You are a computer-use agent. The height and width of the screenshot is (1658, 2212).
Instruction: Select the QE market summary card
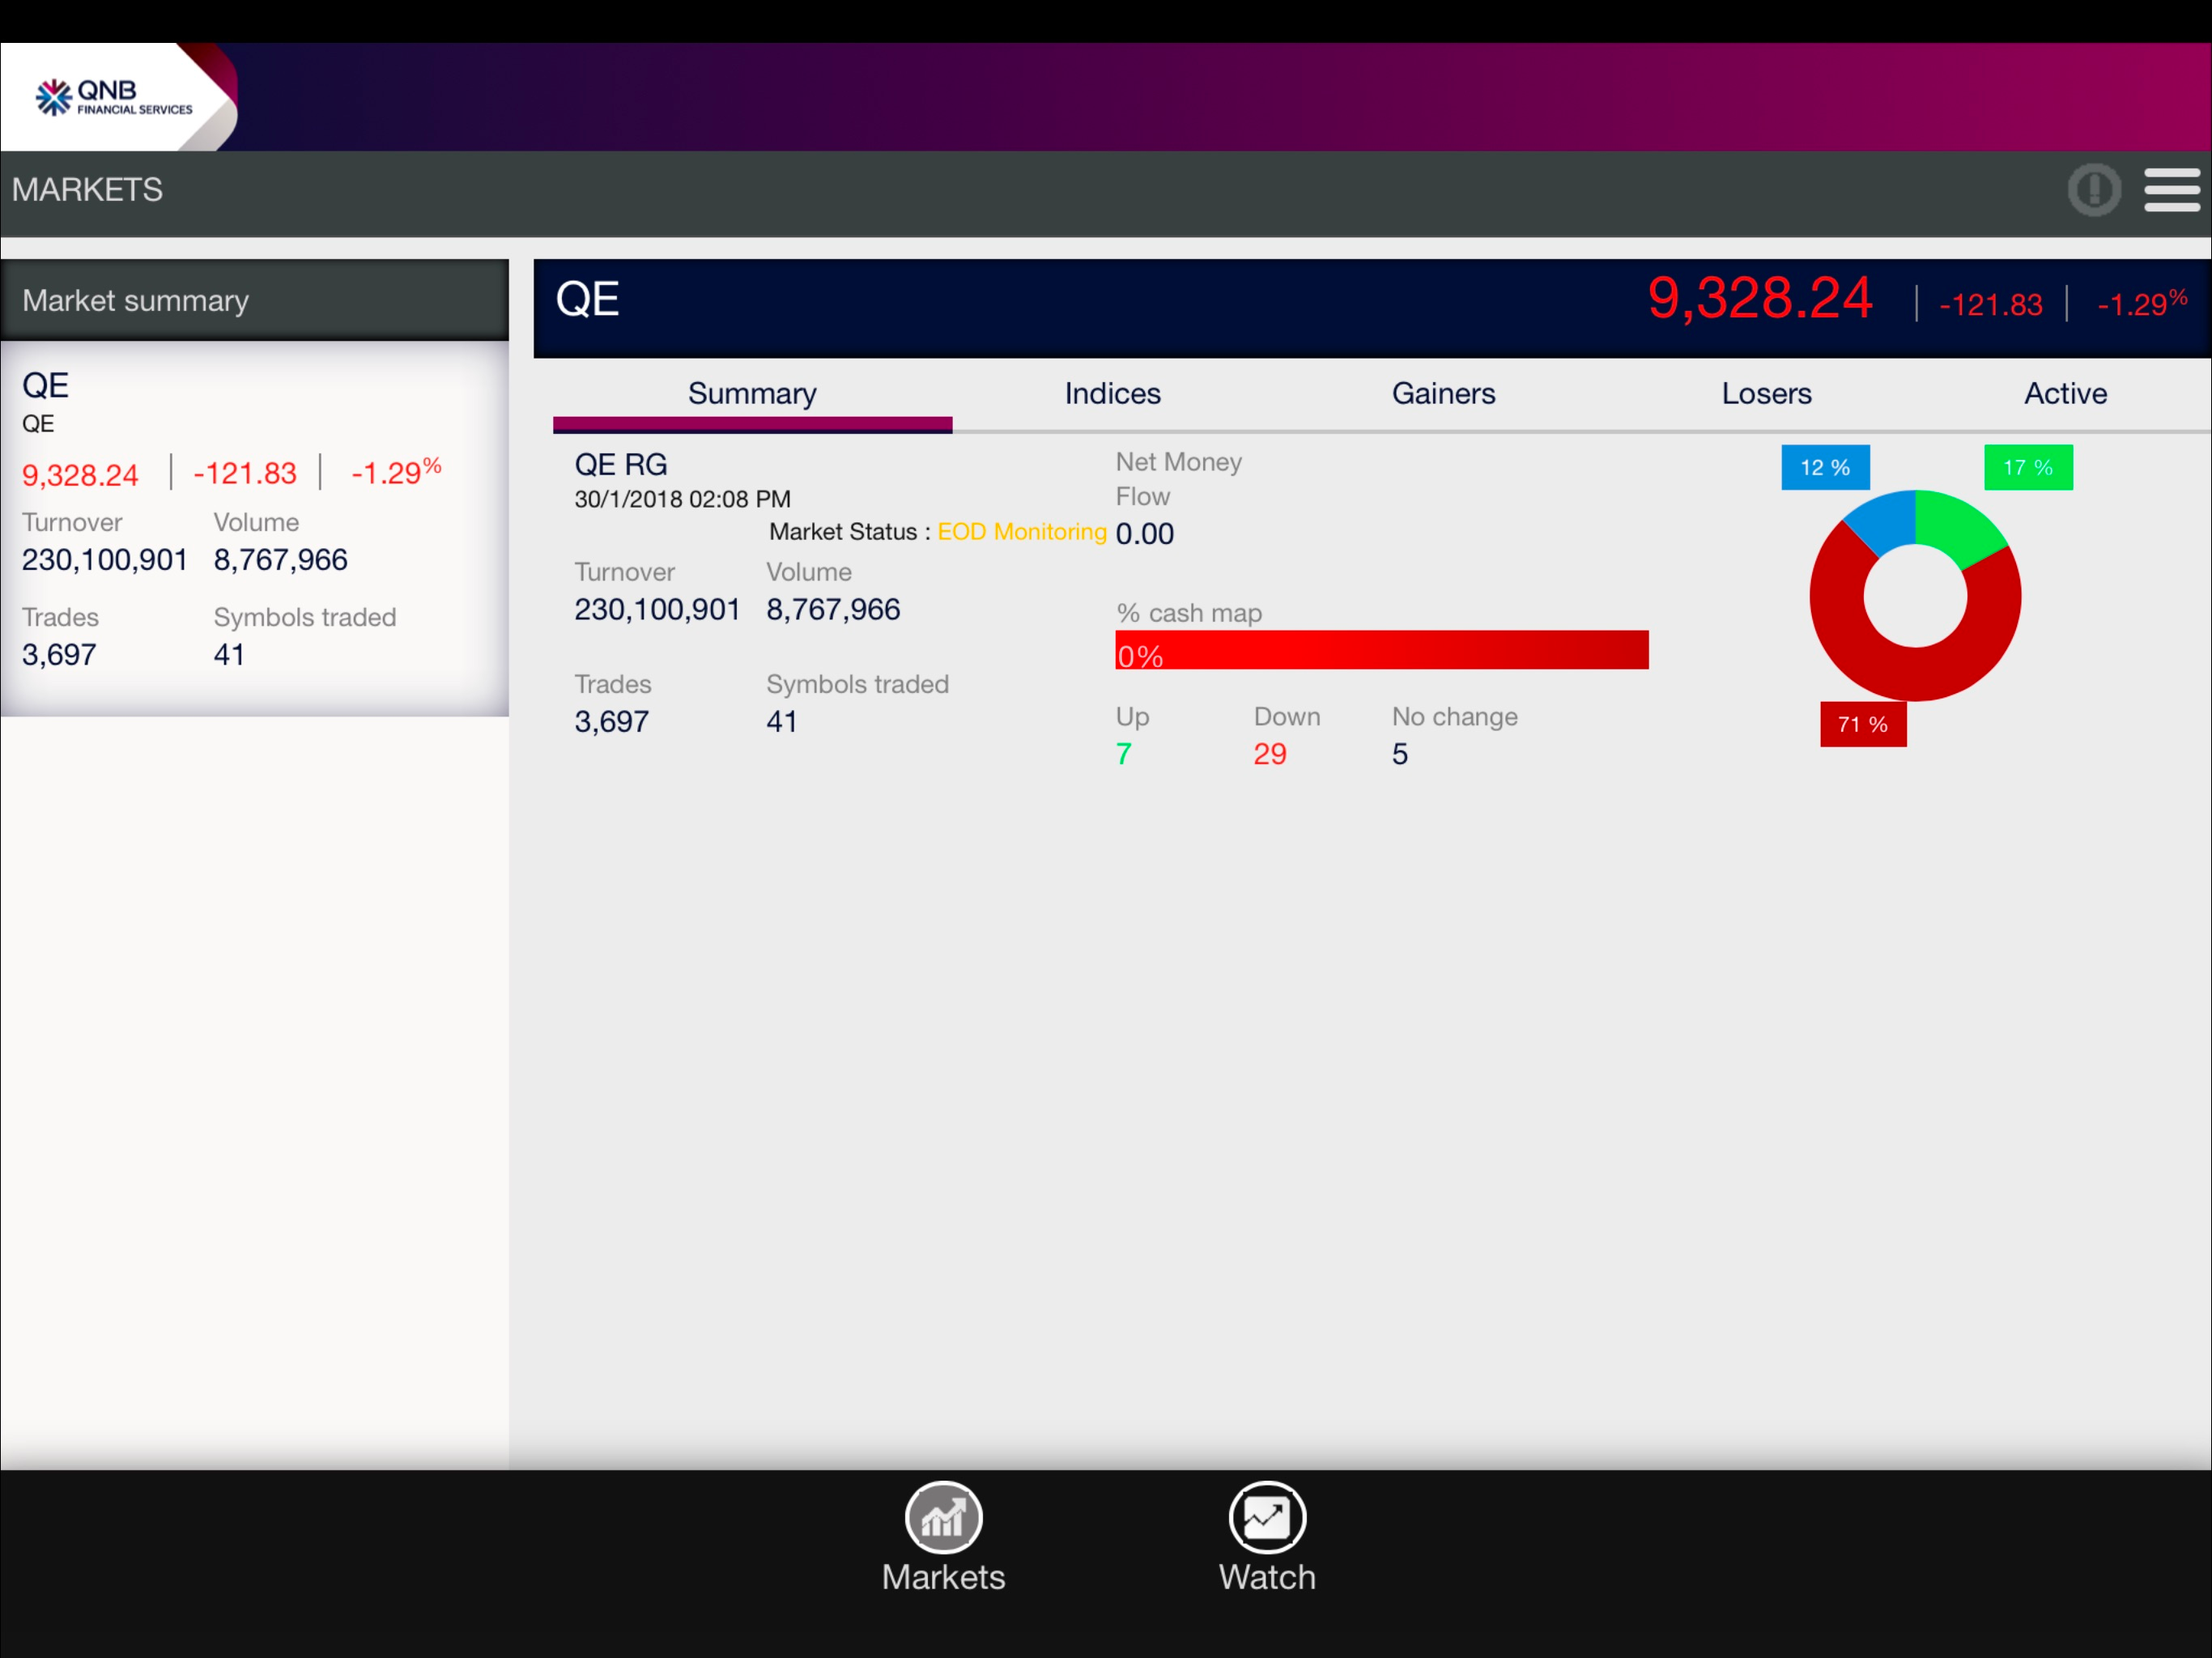(254, 528)
